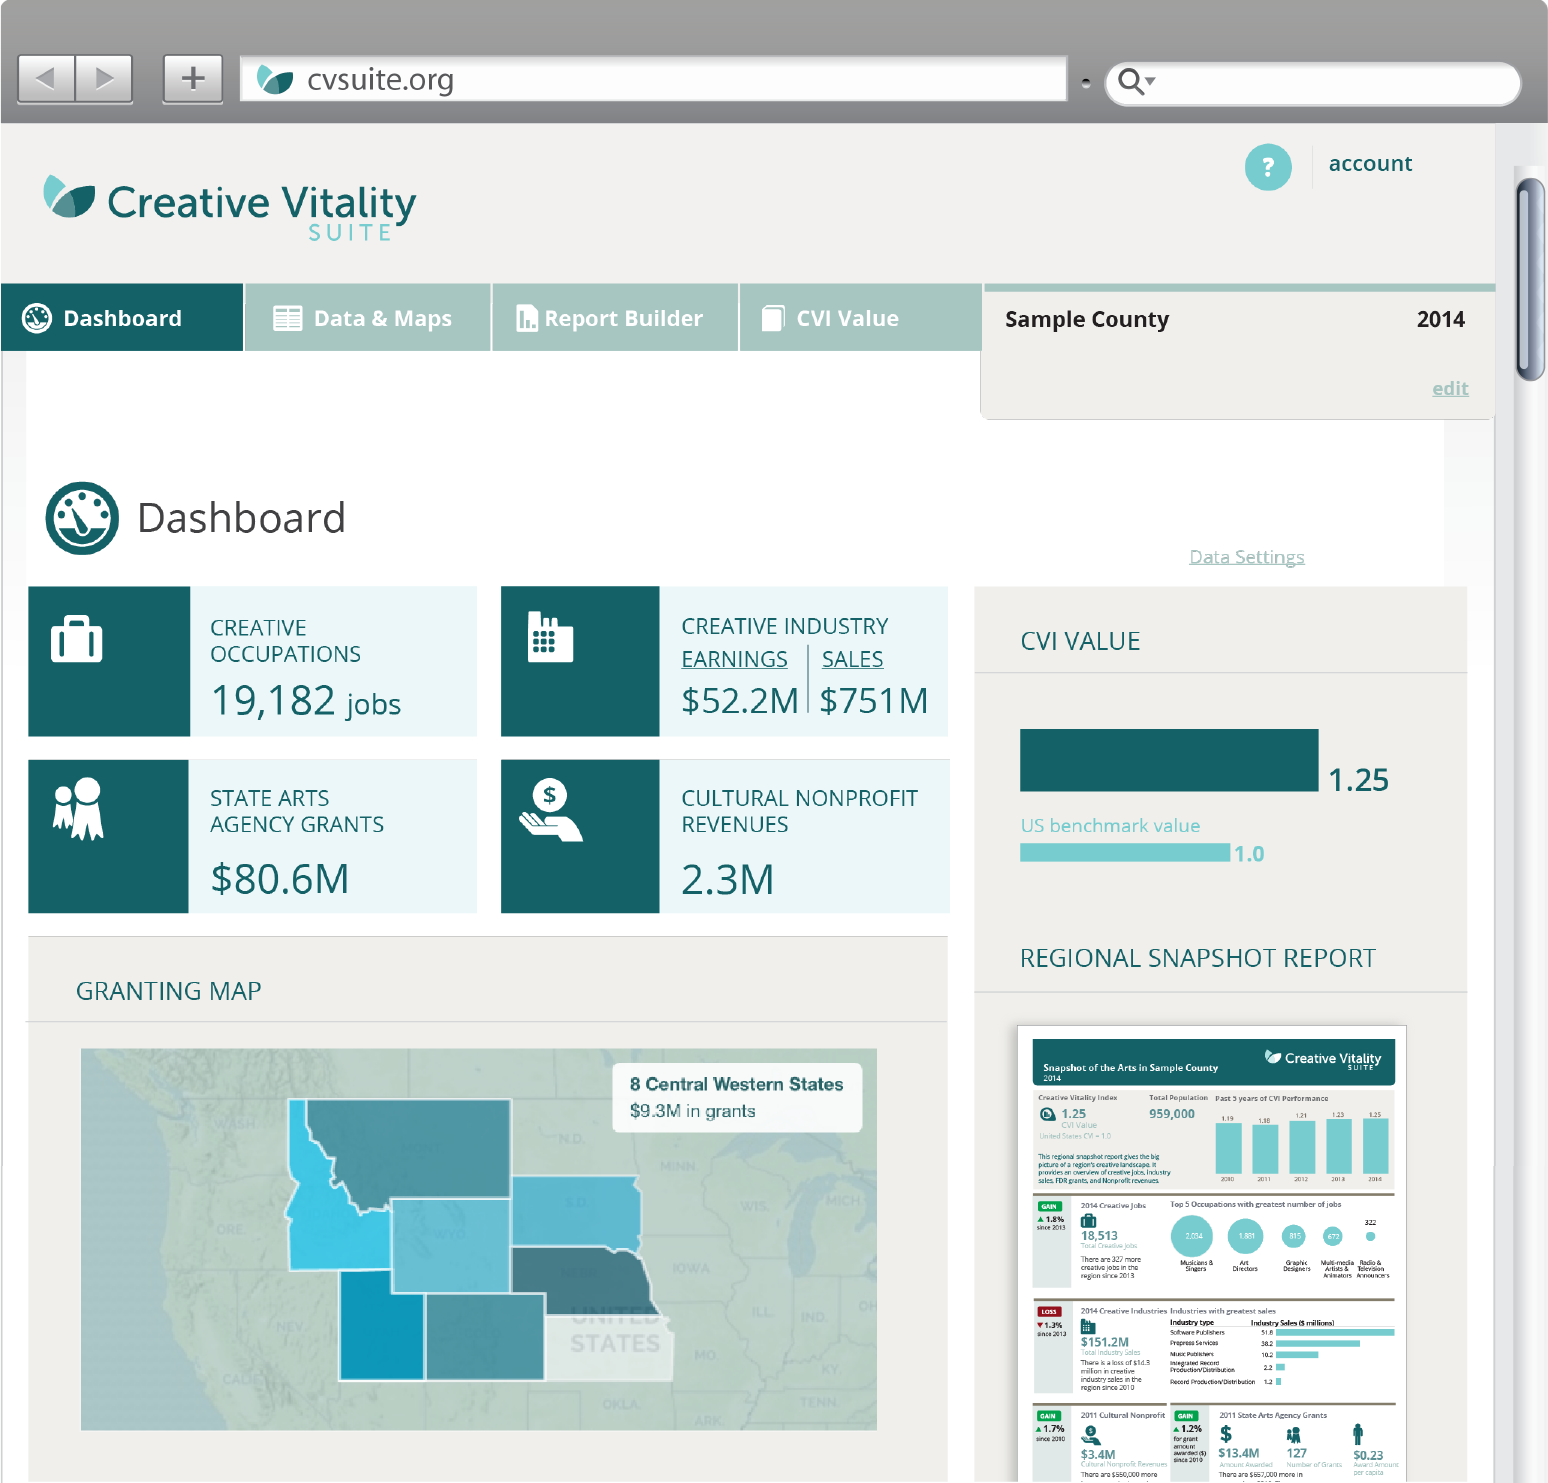The height and width of the screenshot is (1483, 1548).
Task: Open the Data Settings link
Action: pos(1247,557)
